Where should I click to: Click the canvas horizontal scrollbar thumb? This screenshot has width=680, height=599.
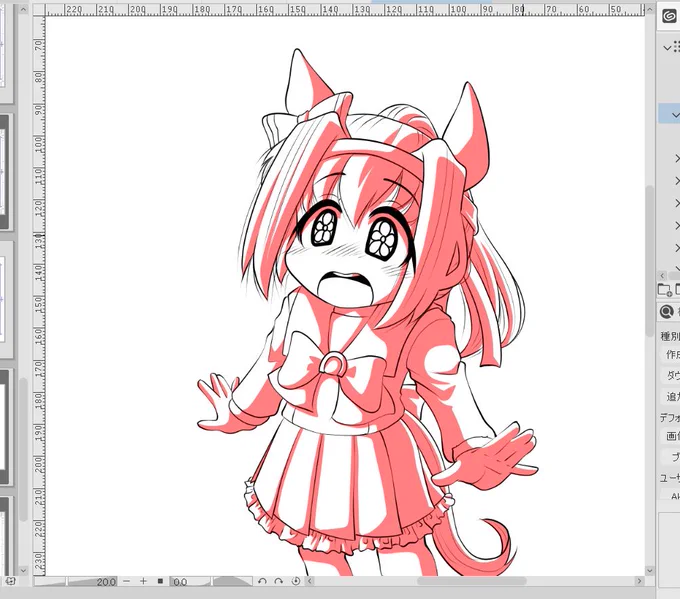coord(472,581)
